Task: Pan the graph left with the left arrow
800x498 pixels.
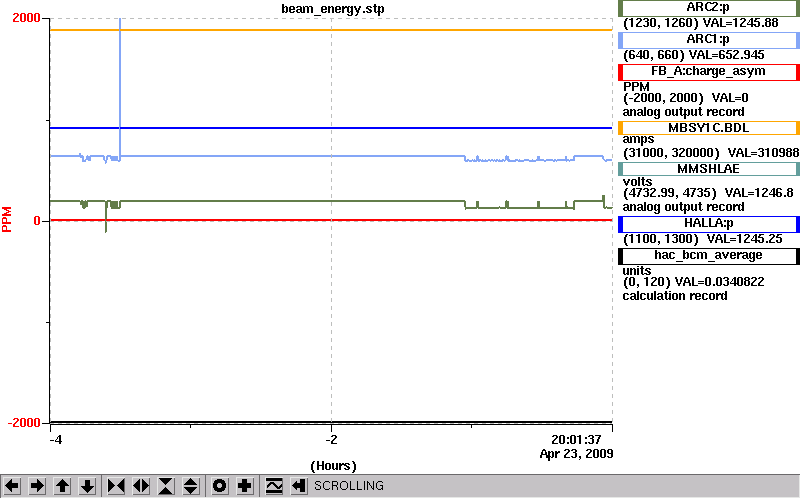Action: [x=12, y=486]
